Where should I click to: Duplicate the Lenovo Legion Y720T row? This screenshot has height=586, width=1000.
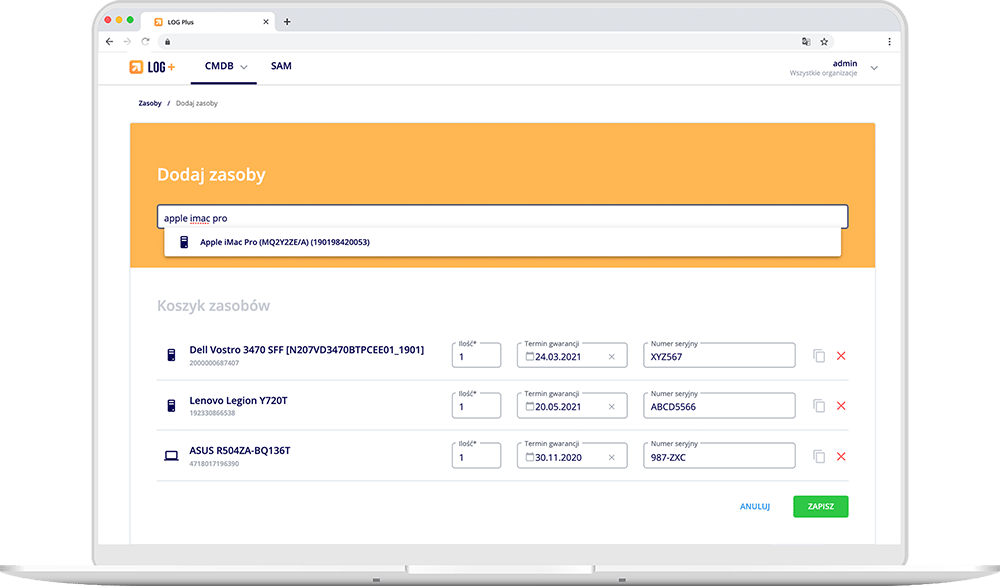(819, 406)
